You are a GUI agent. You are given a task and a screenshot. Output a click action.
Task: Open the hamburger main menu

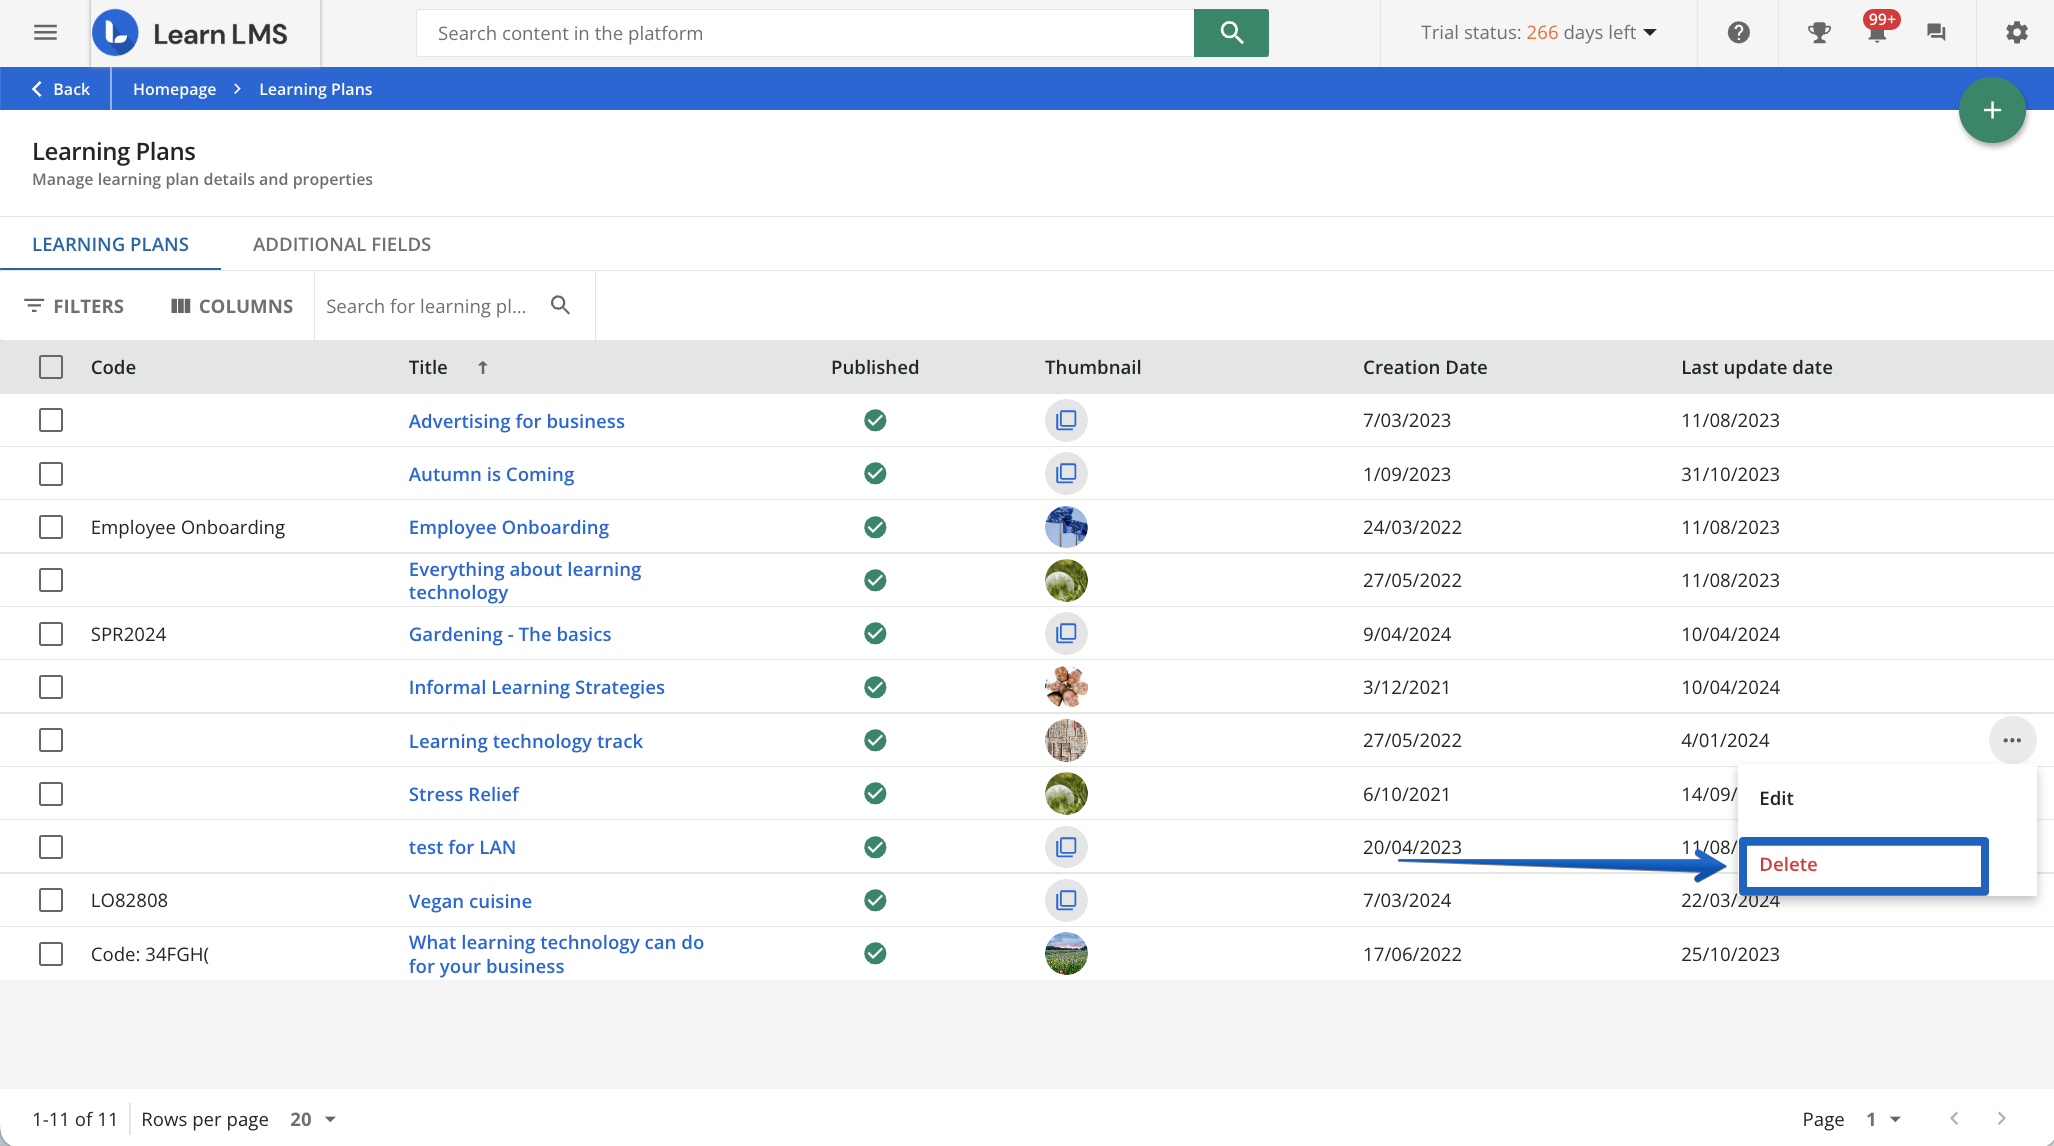point(45,33)
